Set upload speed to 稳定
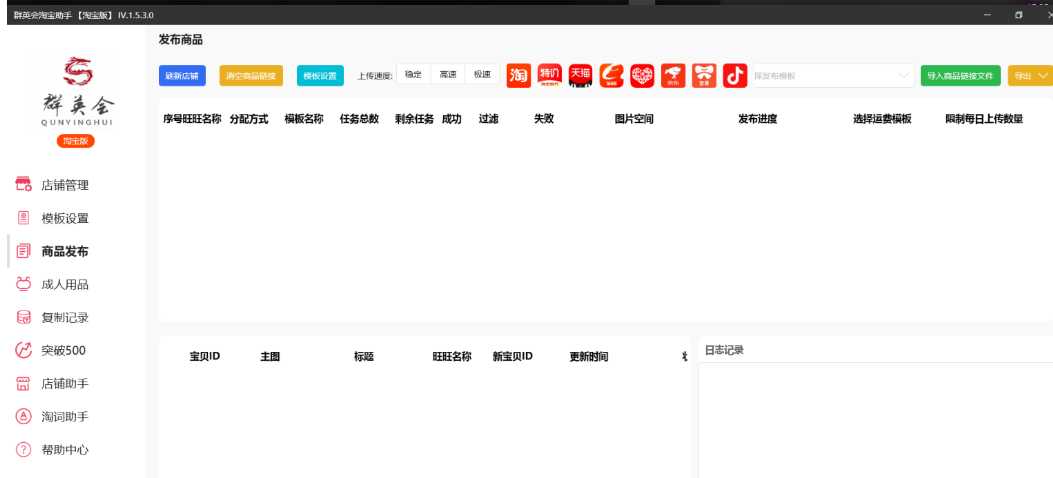This screenshot has height=478, width=1053. pos(414,75)
